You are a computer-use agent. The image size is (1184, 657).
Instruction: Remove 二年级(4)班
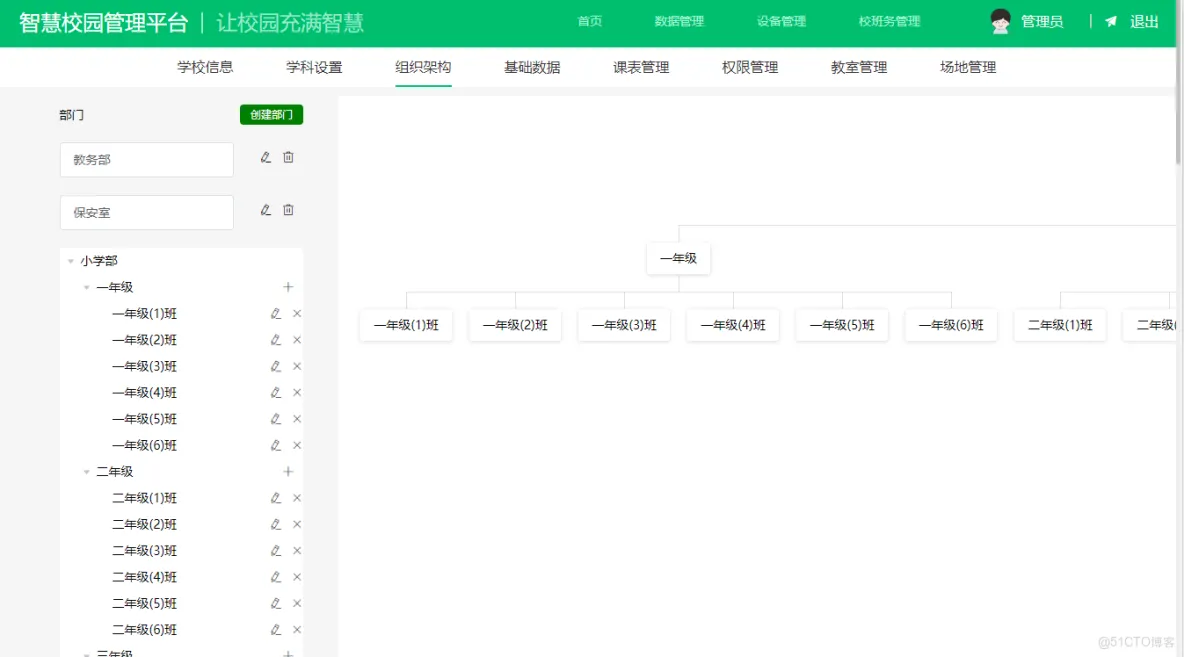tap(297, 578)
